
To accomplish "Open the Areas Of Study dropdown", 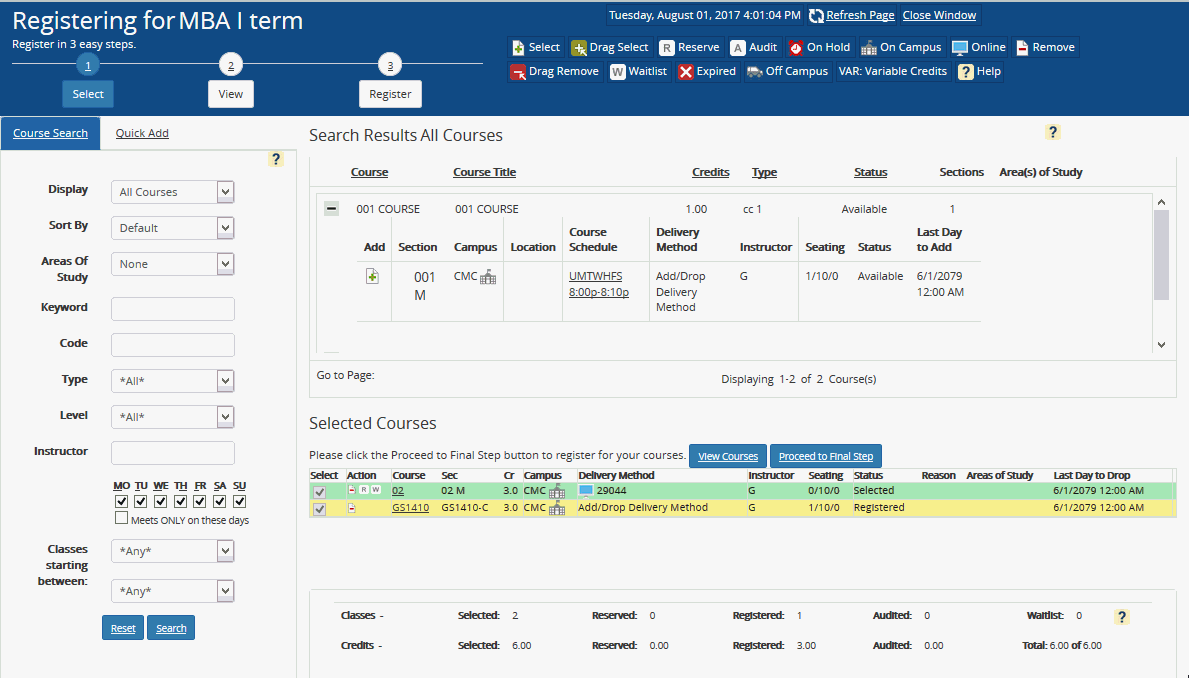I will coord(172,264).
